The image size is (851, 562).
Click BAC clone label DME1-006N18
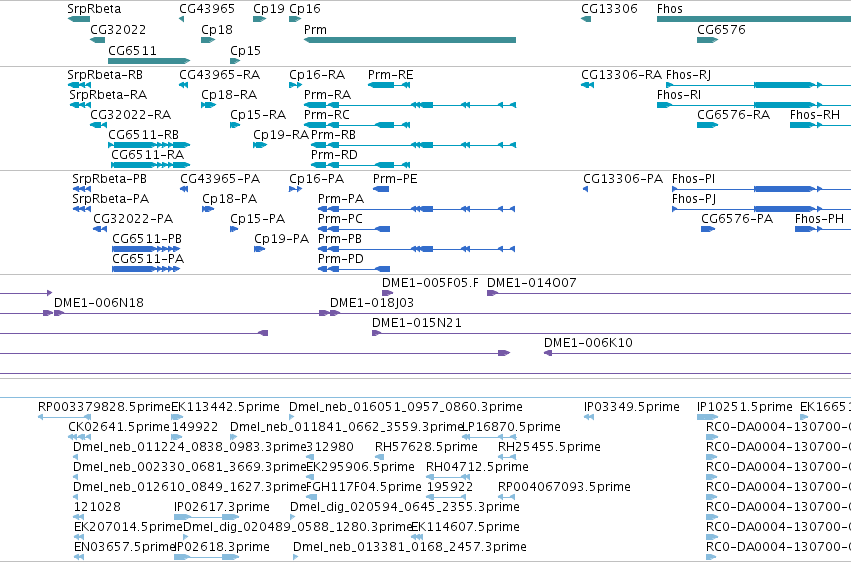click(99, 303)
